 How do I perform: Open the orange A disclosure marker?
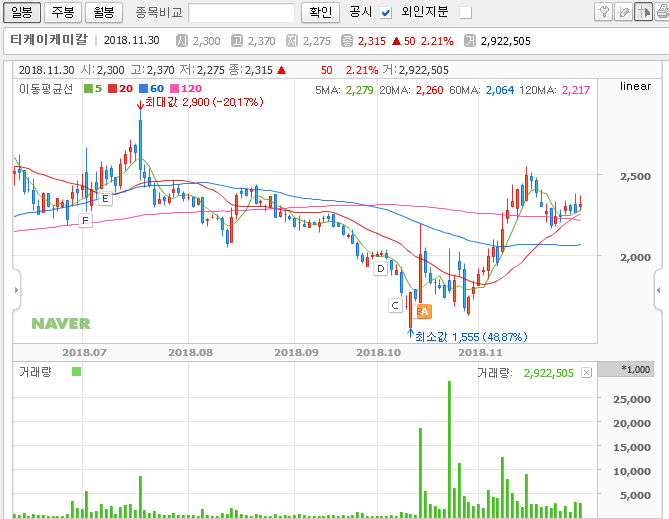tap(424, 312)
